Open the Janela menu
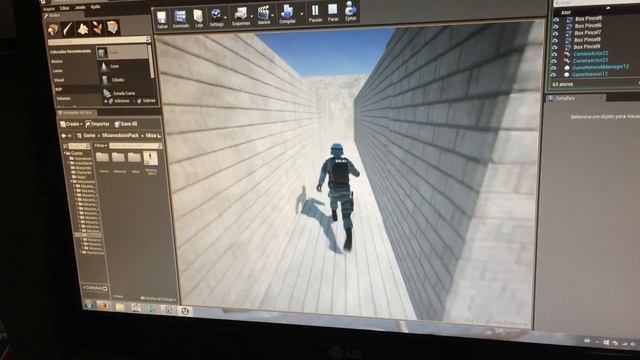This screenshot has width=640, height=360. click(80, 7)
